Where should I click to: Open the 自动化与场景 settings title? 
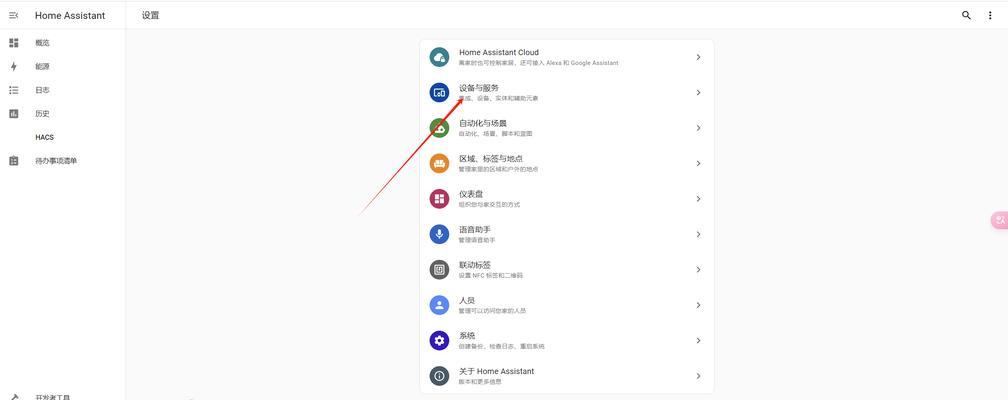[x=483, y=123]
